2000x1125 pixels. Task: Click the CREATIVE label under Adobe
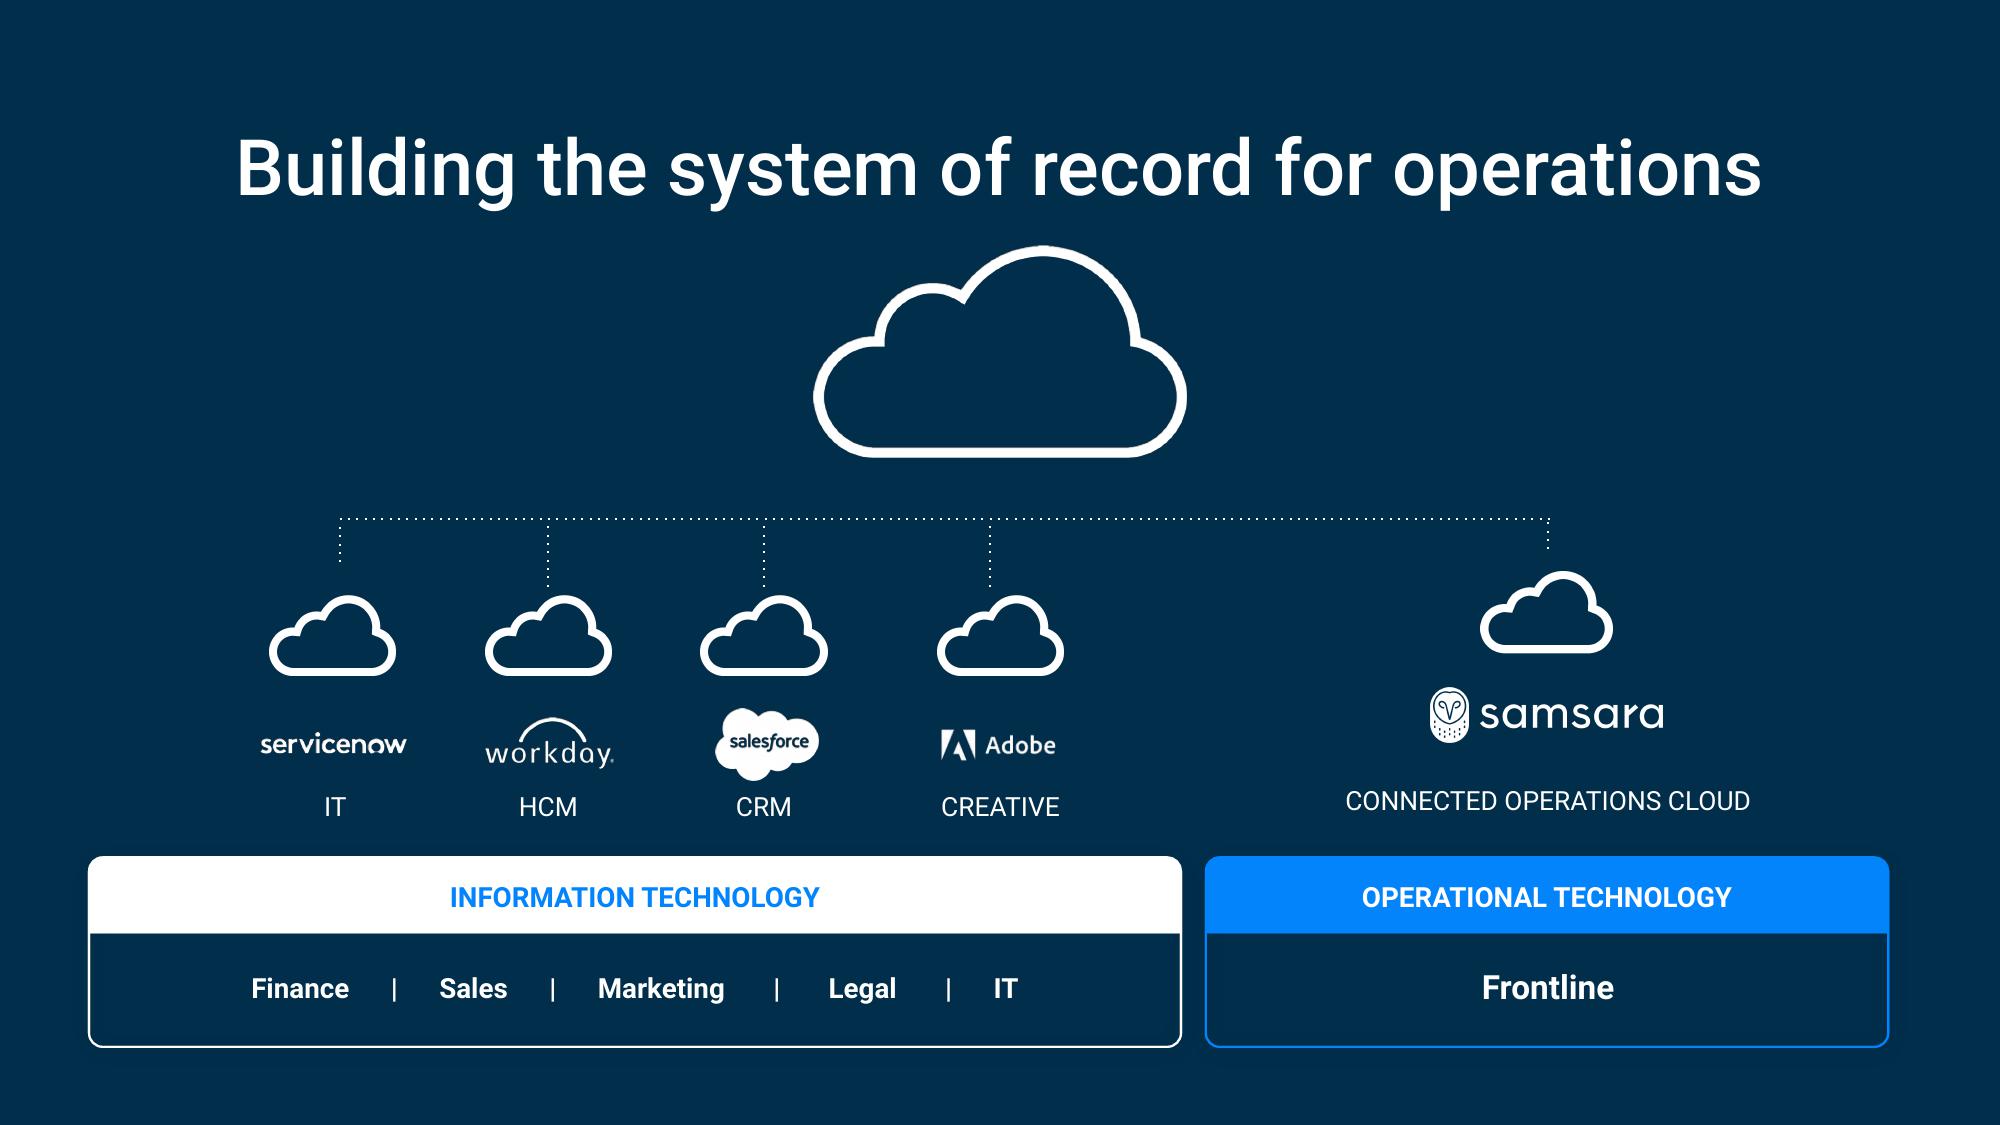(1000, 807)
